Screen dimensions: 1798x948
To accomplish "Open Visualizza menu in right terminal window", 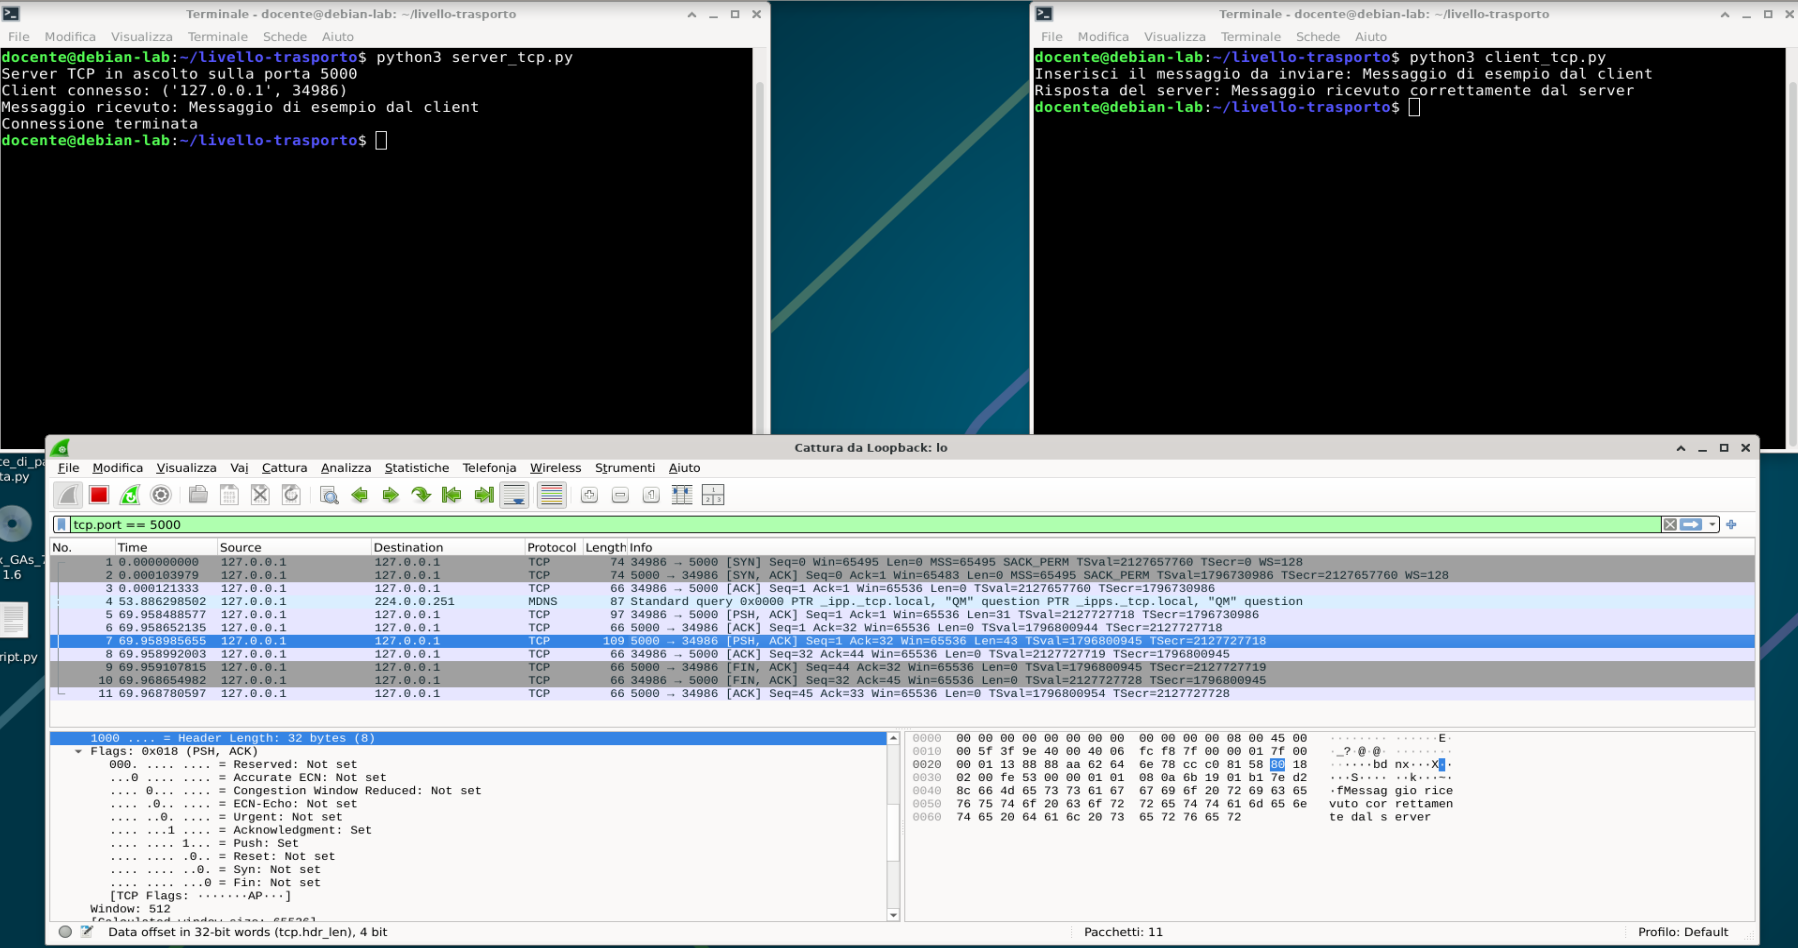I will (x=1174, y=37).
